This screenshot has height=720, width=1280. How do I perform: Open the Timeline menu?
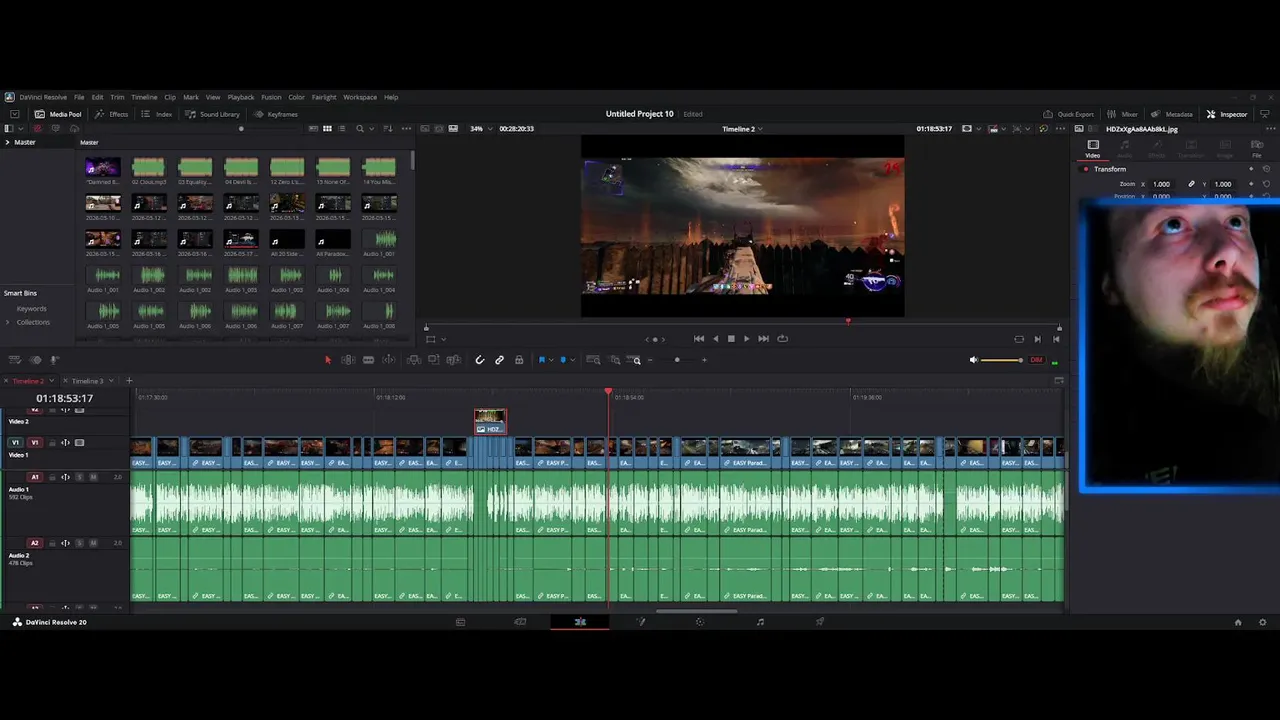point(144,97)
